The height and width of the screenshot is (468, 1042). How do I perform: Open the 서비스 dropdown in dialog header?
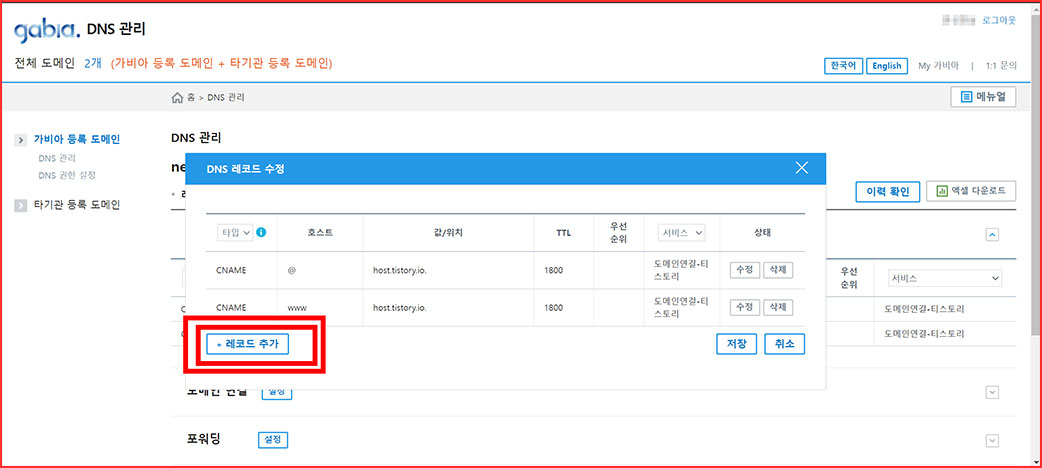tap(681, 233)
